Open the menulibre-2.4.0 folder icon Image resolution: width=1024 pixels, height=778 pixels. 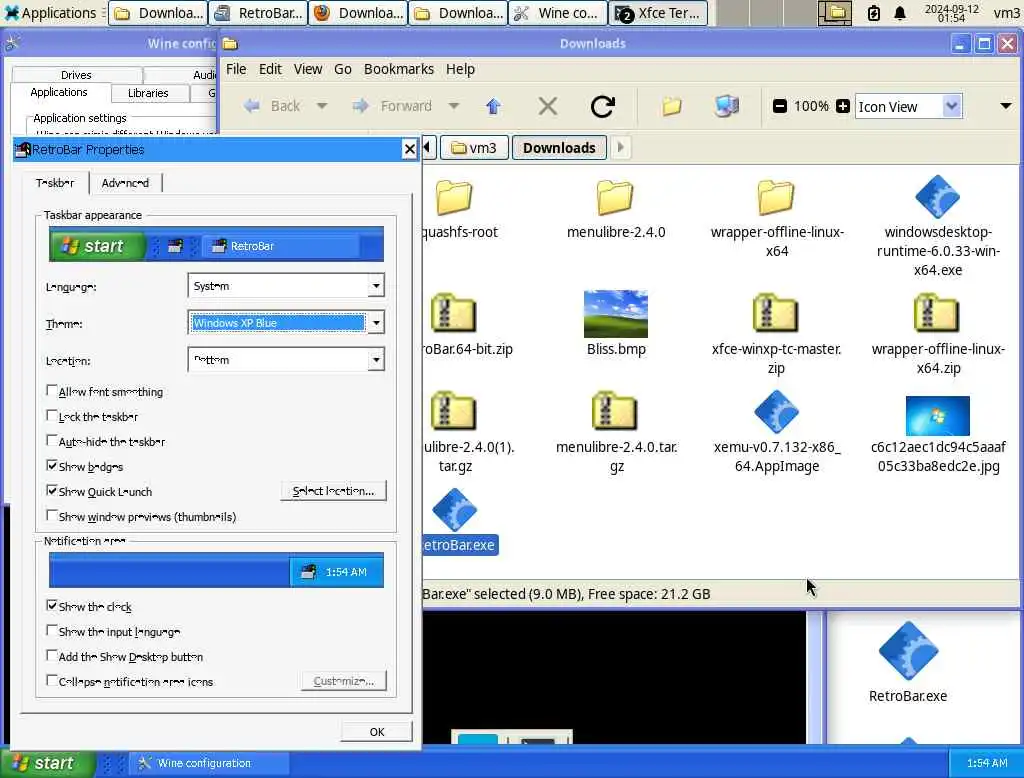pyautogui.click(x=615, y=197)
